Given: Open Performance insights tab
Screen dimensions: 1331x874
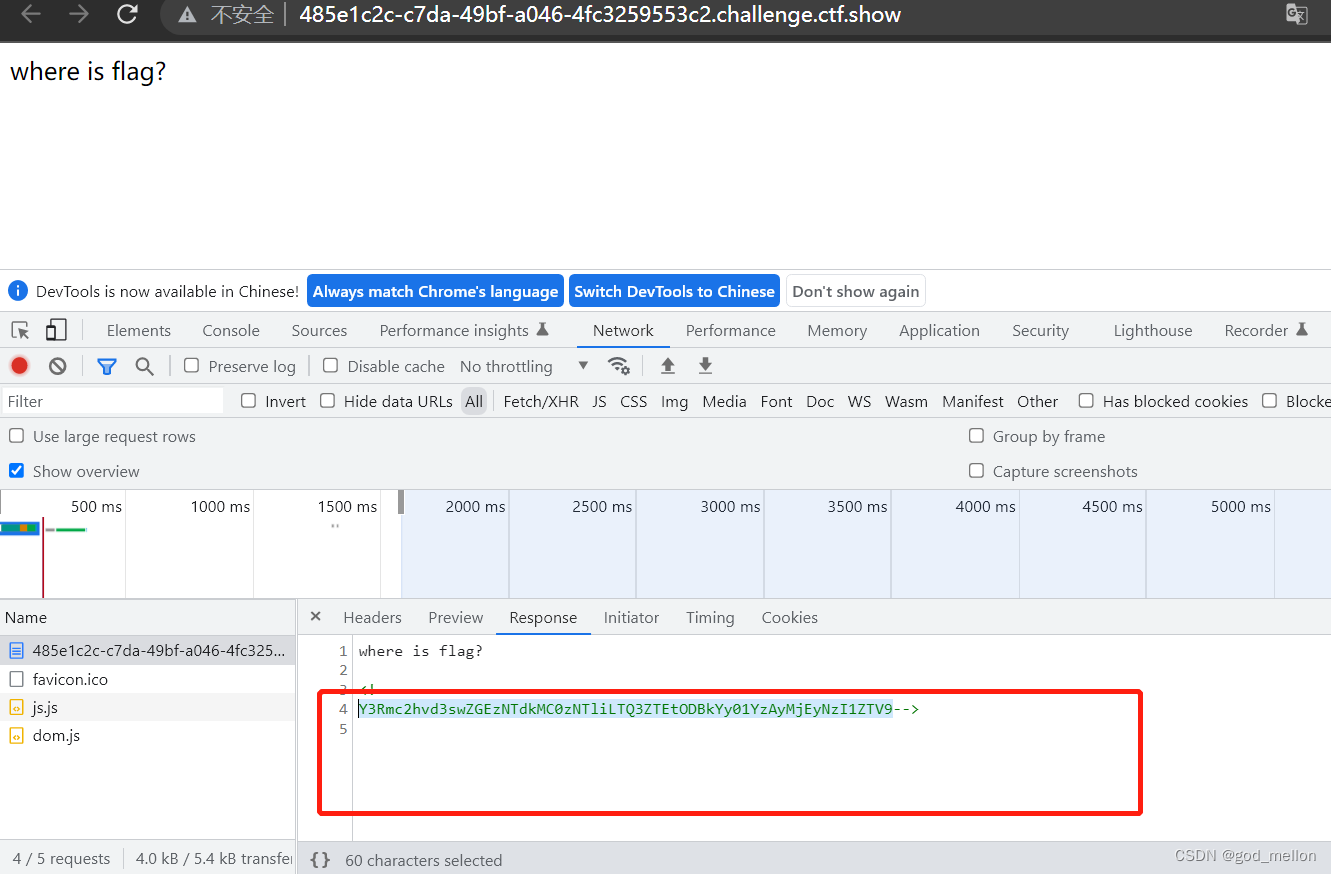Looking at the screenshot, I should 464,330.
